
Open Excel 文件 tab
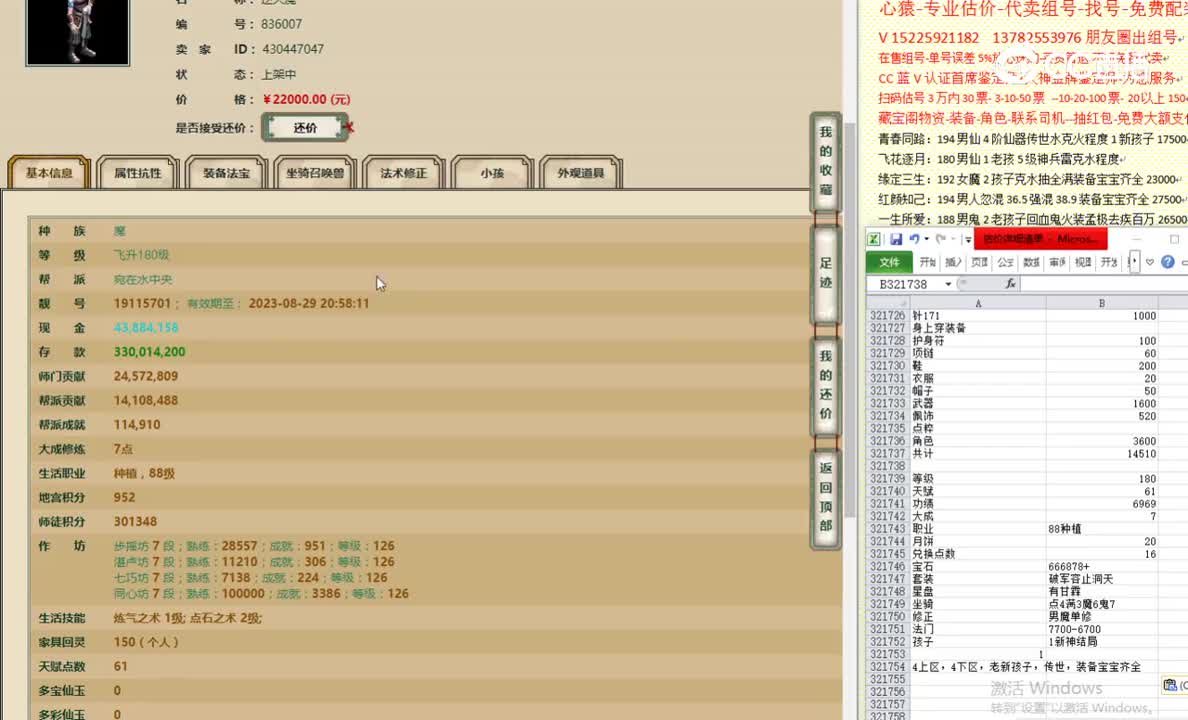tap(889, 262)
